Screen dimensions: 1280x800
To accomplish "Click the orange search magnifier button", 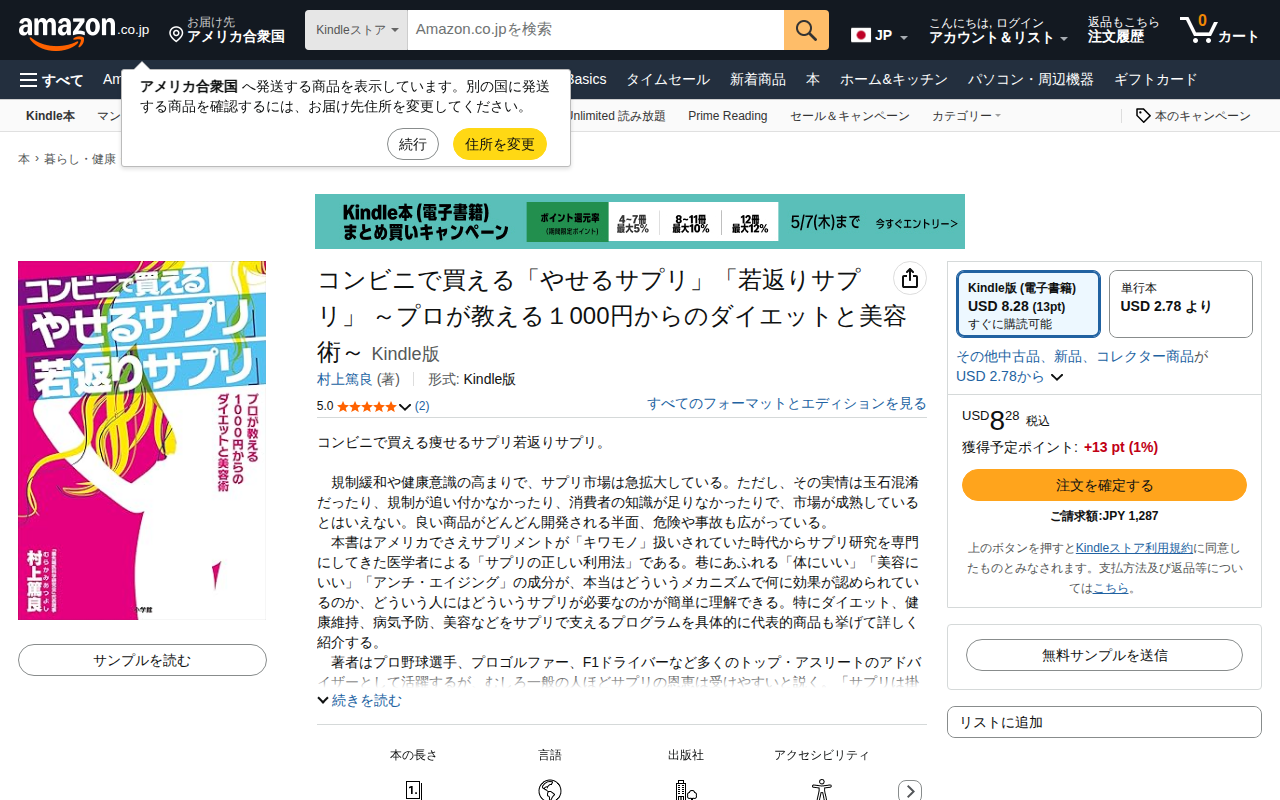I will [806, 30].
